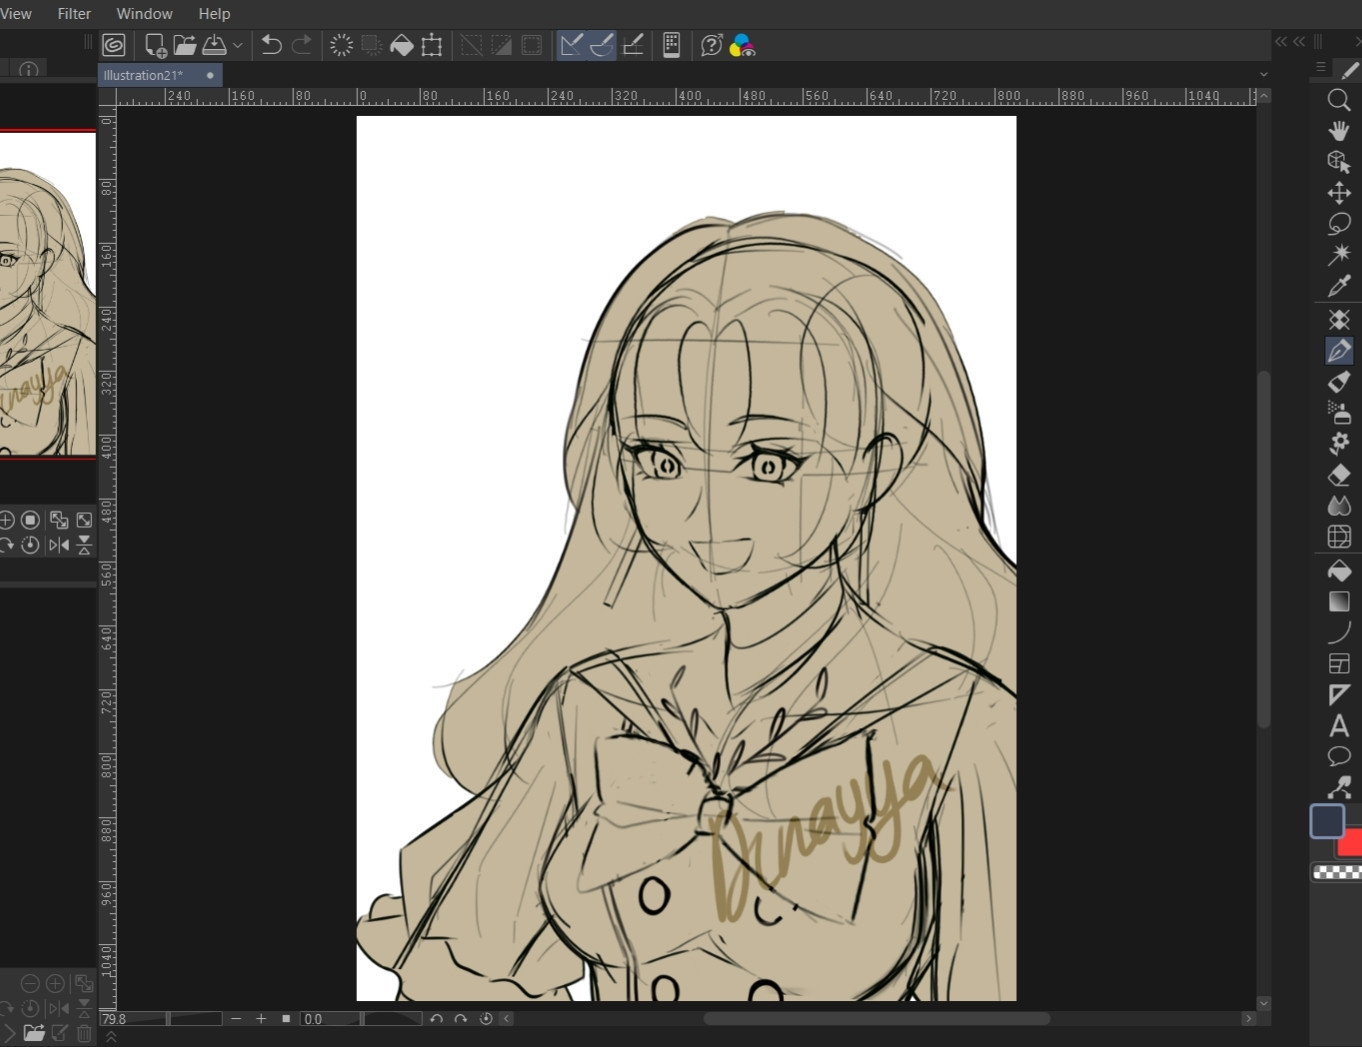Reset canvas rotation in status bar
The height and width of the screenshot is (1047, 1362).
tap(486, 1019)
